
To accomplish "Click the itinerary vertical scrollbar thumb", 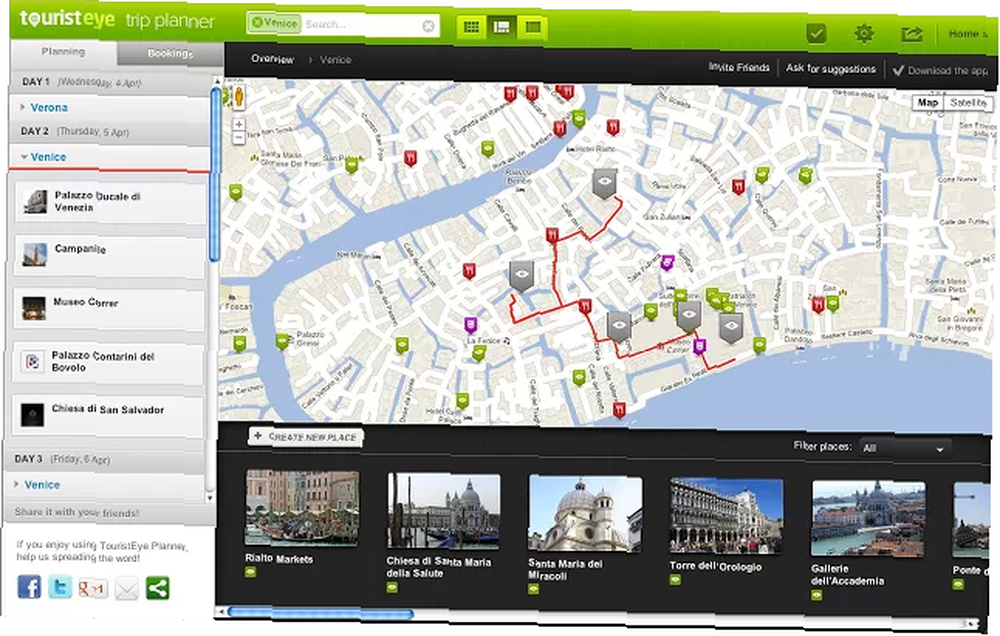I will tap(215, 174).
